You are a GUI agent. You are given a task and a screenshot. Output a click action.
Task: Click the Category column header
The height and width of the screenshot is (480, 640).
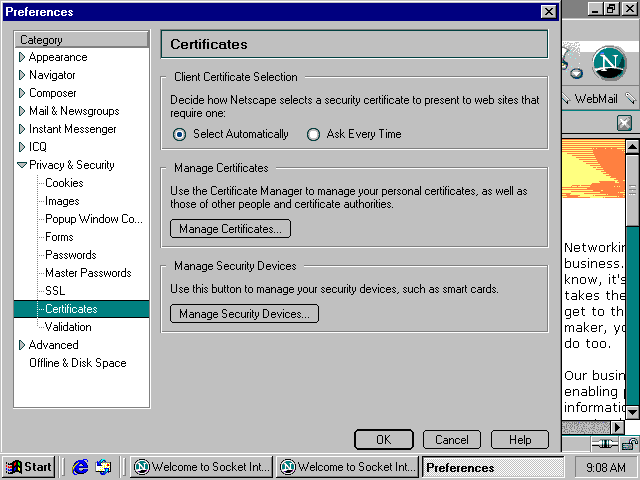(x=81, y=40)
